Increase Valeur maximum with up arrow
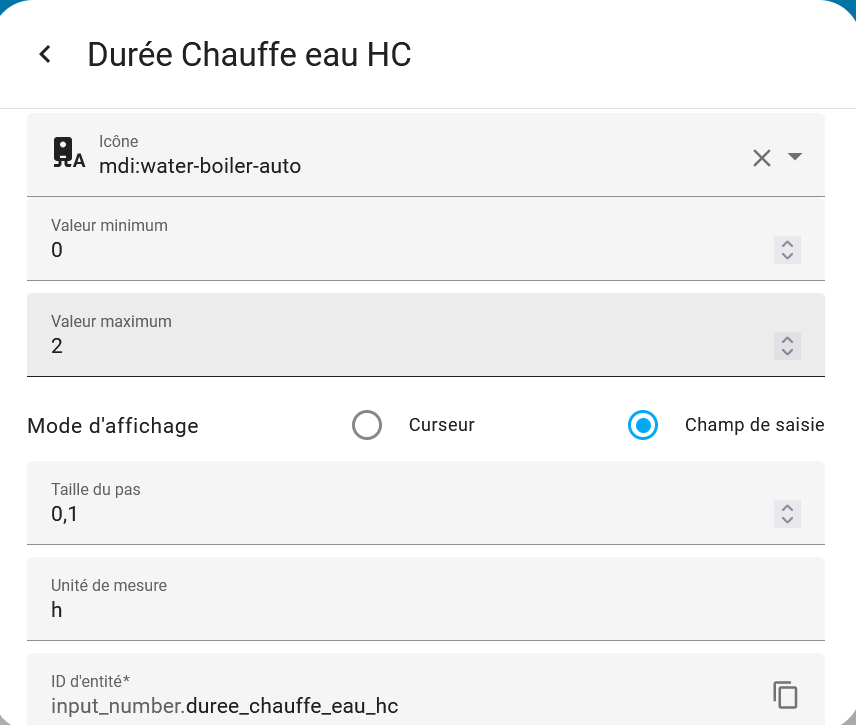The height and width of the screenshot is (725, 856). 787,340
